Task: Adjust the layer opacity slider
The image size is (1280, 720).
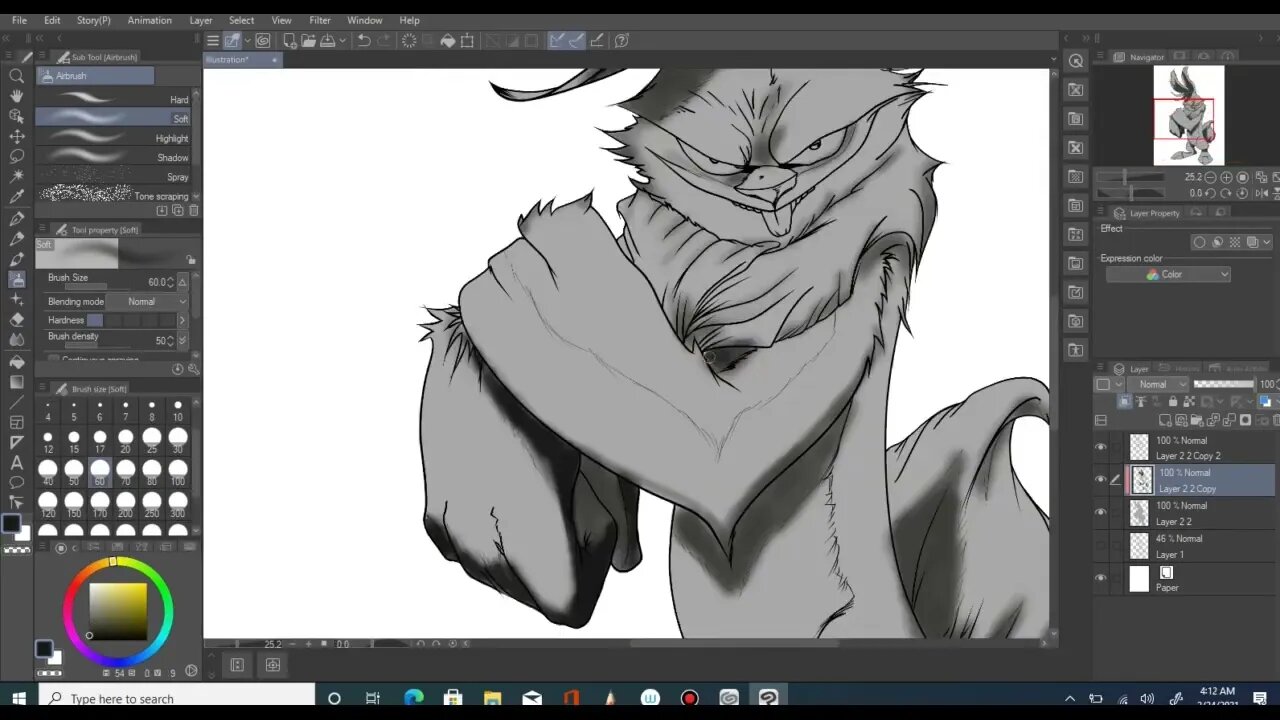Action: pyautogui.click(x=1224, y=384)
